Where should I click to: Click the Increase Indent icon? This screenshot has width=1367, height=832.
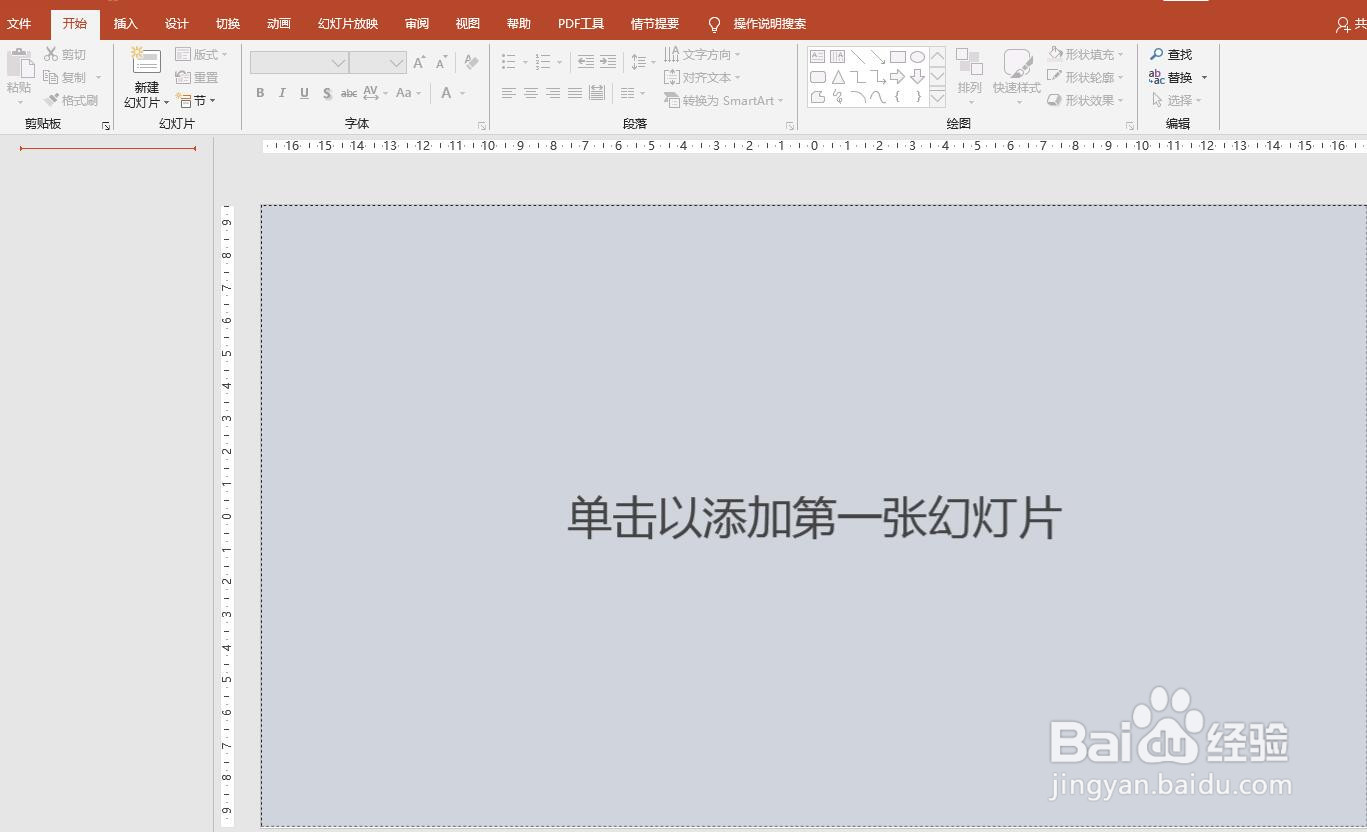tap(608, 62)
